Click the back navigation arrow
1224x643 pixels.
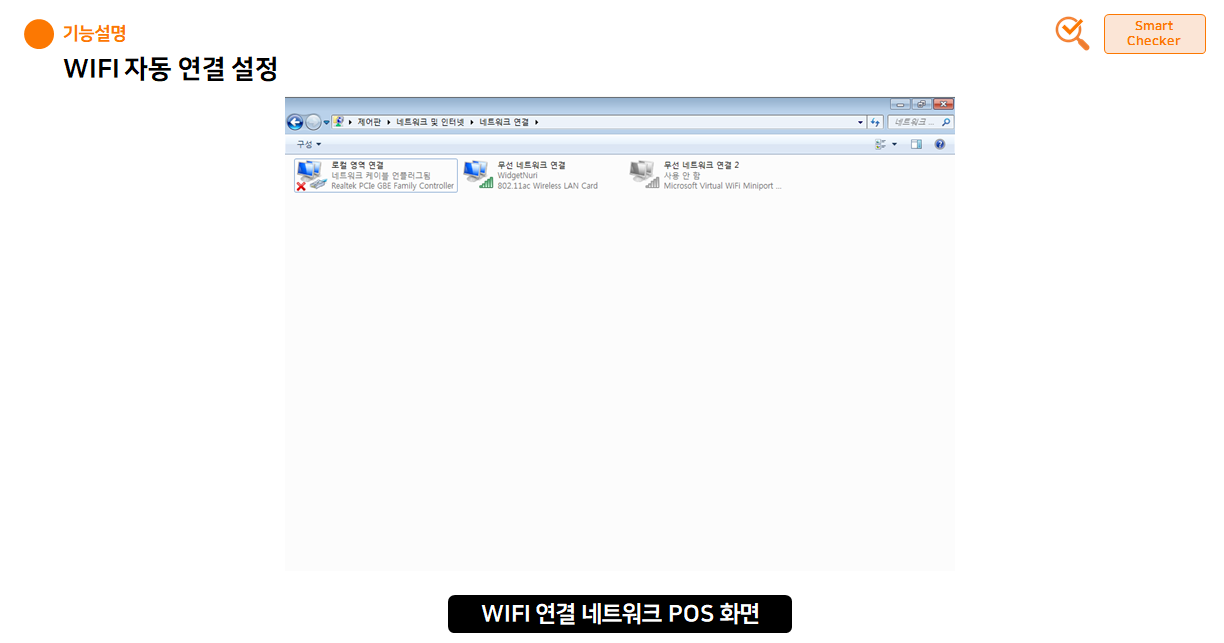pyautogui.click(x=294, y=121)
